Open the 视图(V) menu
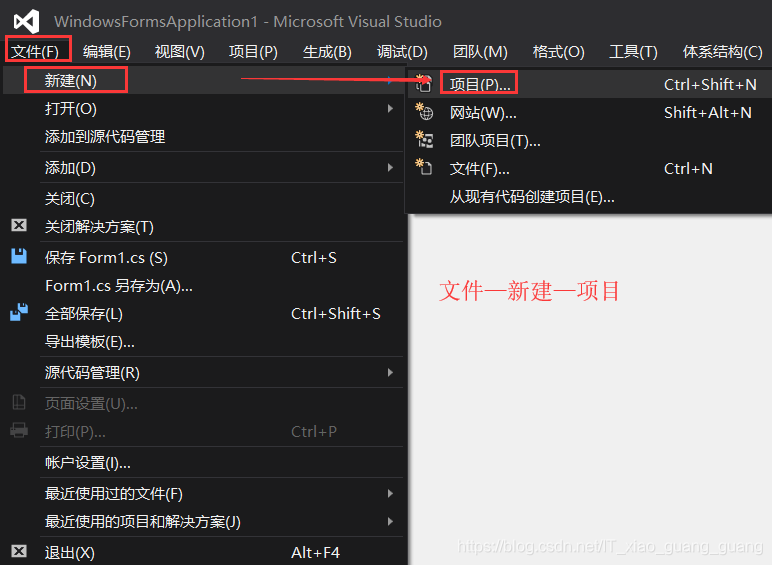The height and width of the screenshot is (565, 772). [180, 51]
